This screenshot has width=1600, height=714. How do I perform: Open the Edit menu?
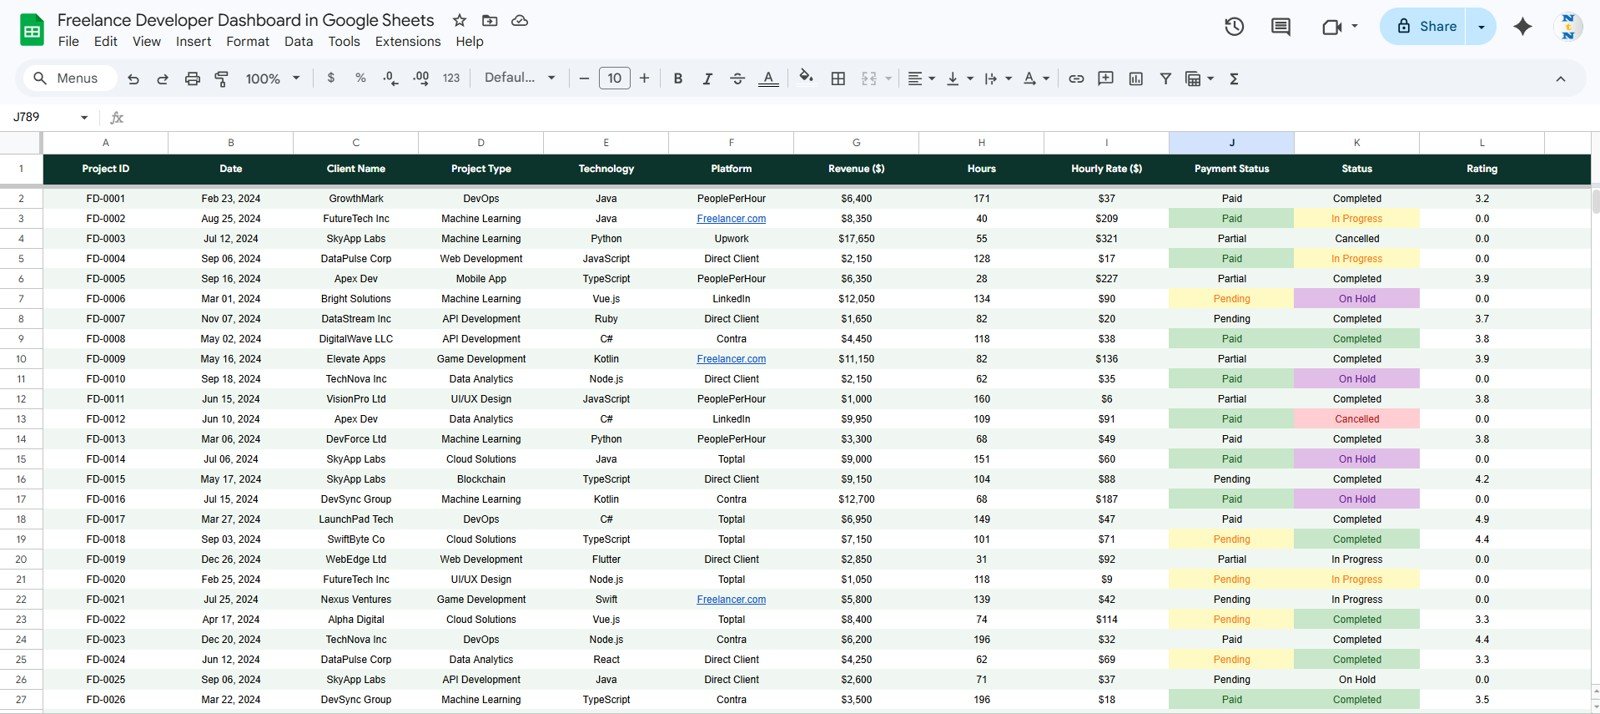tap(105, 42)
